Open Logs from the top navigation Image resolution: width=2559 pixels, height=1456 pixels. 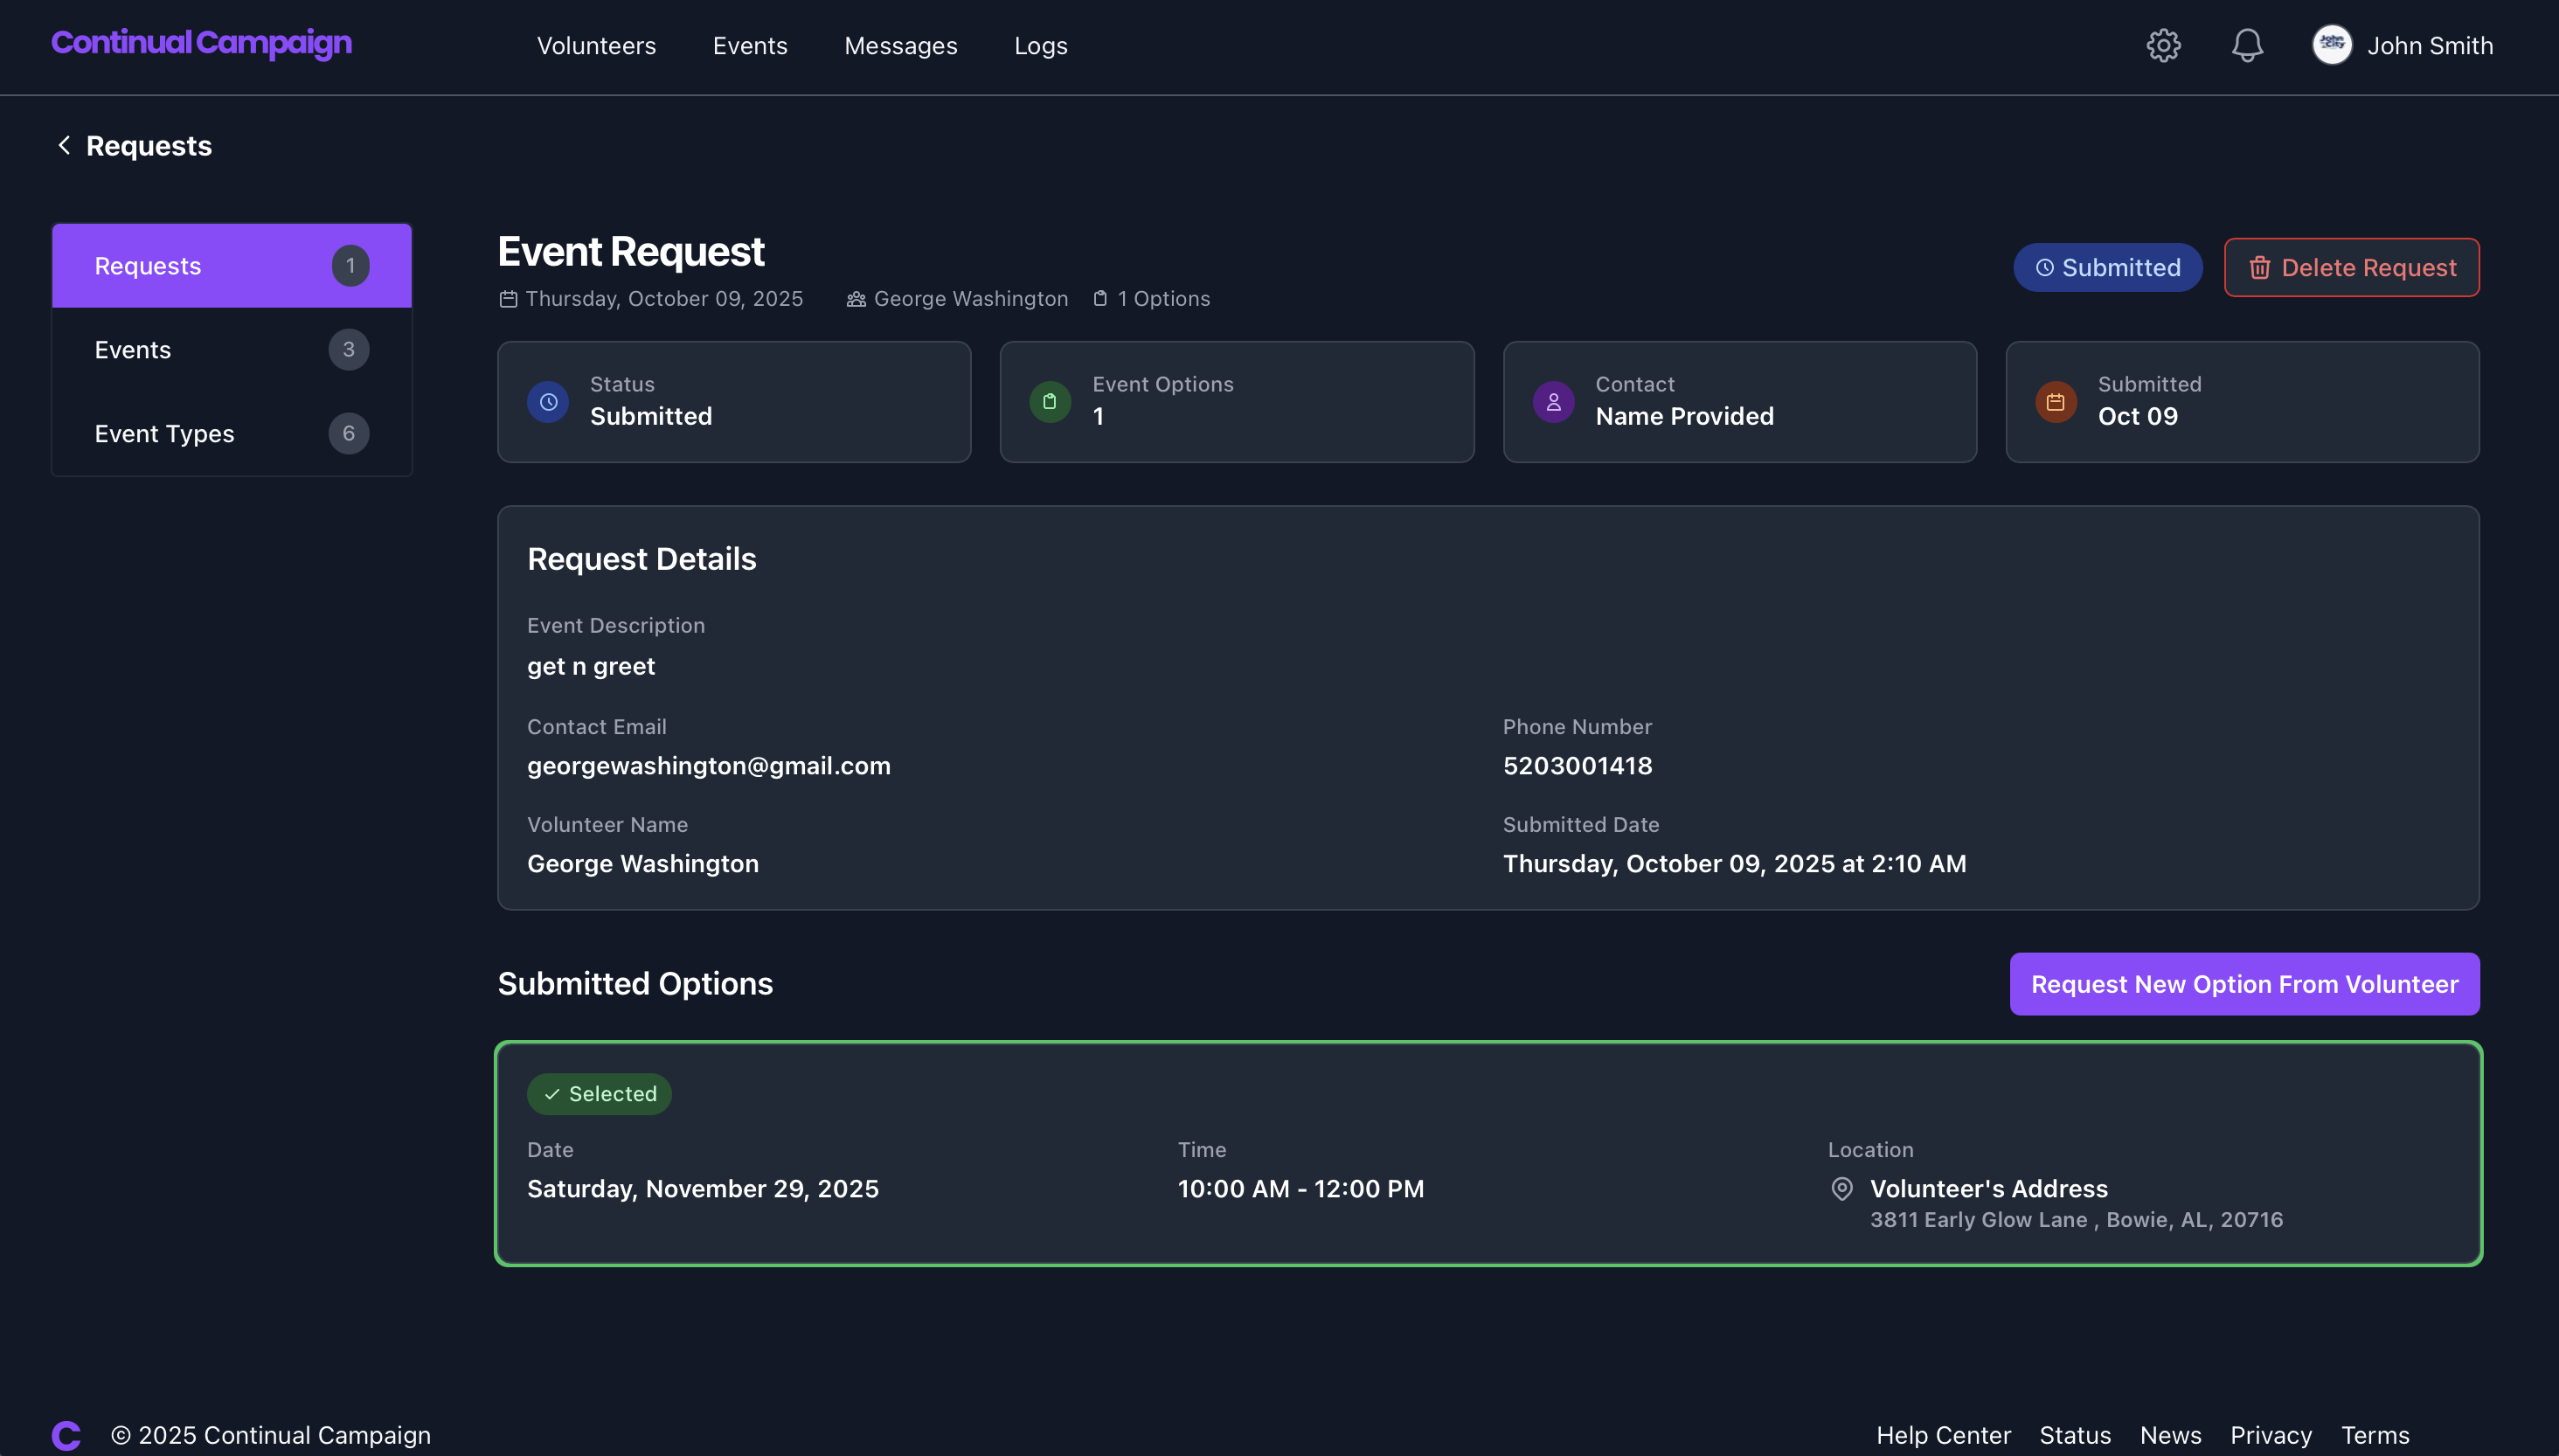coord(1040,46)
